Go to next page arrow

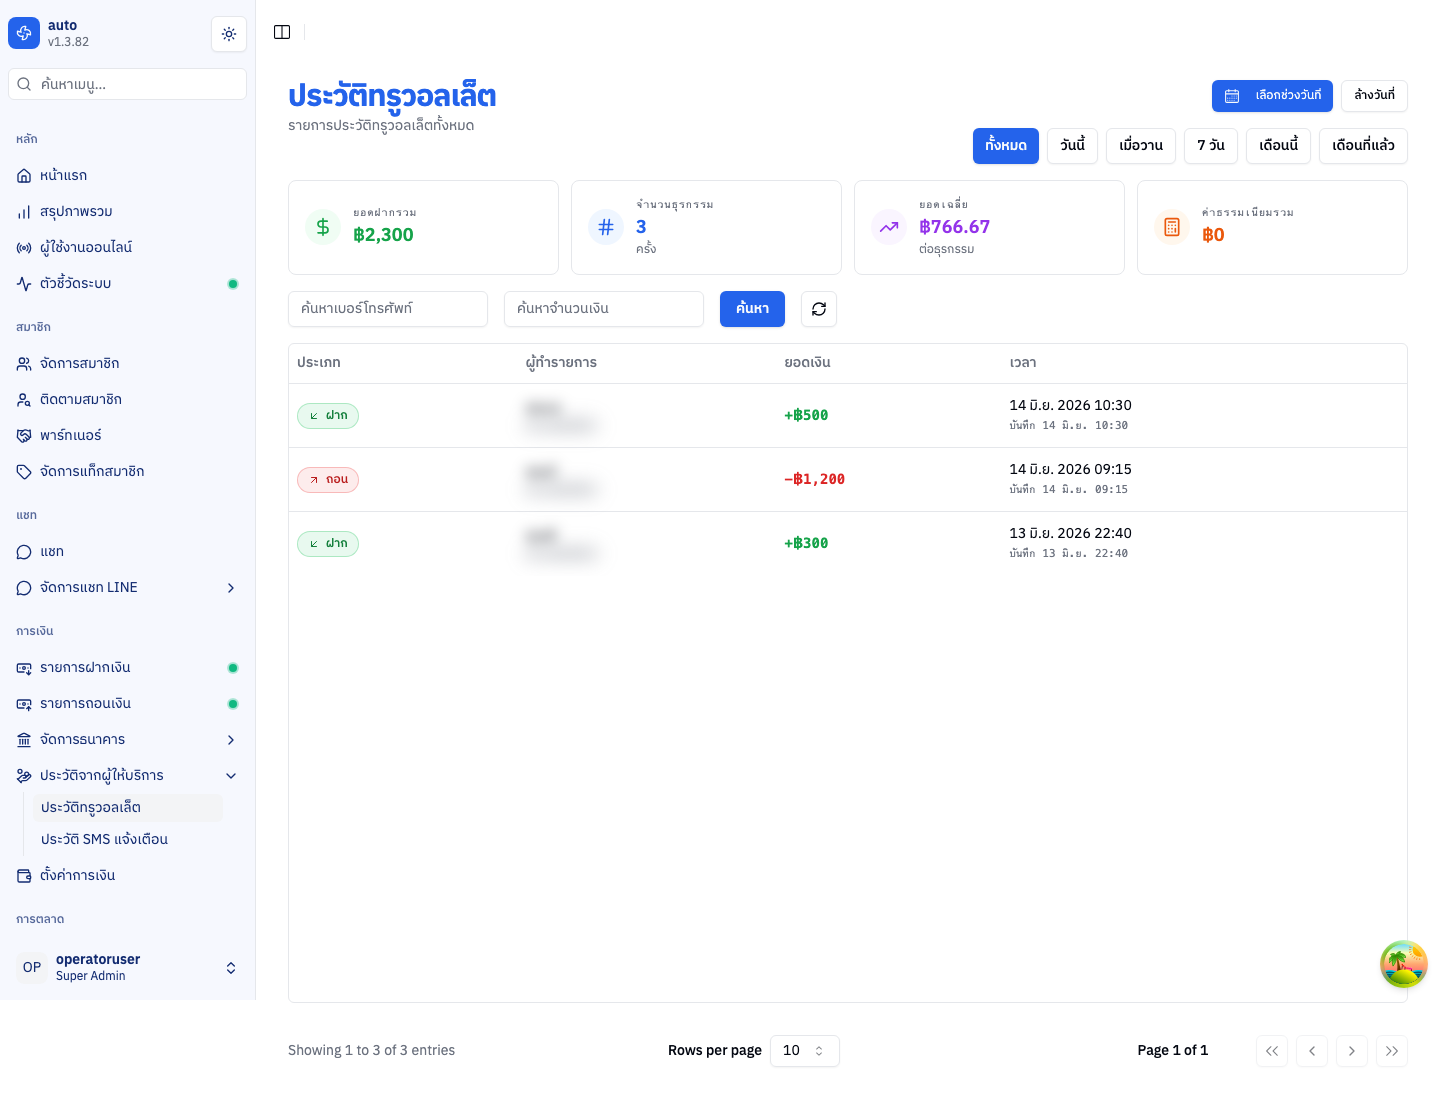[1352, 1051]
